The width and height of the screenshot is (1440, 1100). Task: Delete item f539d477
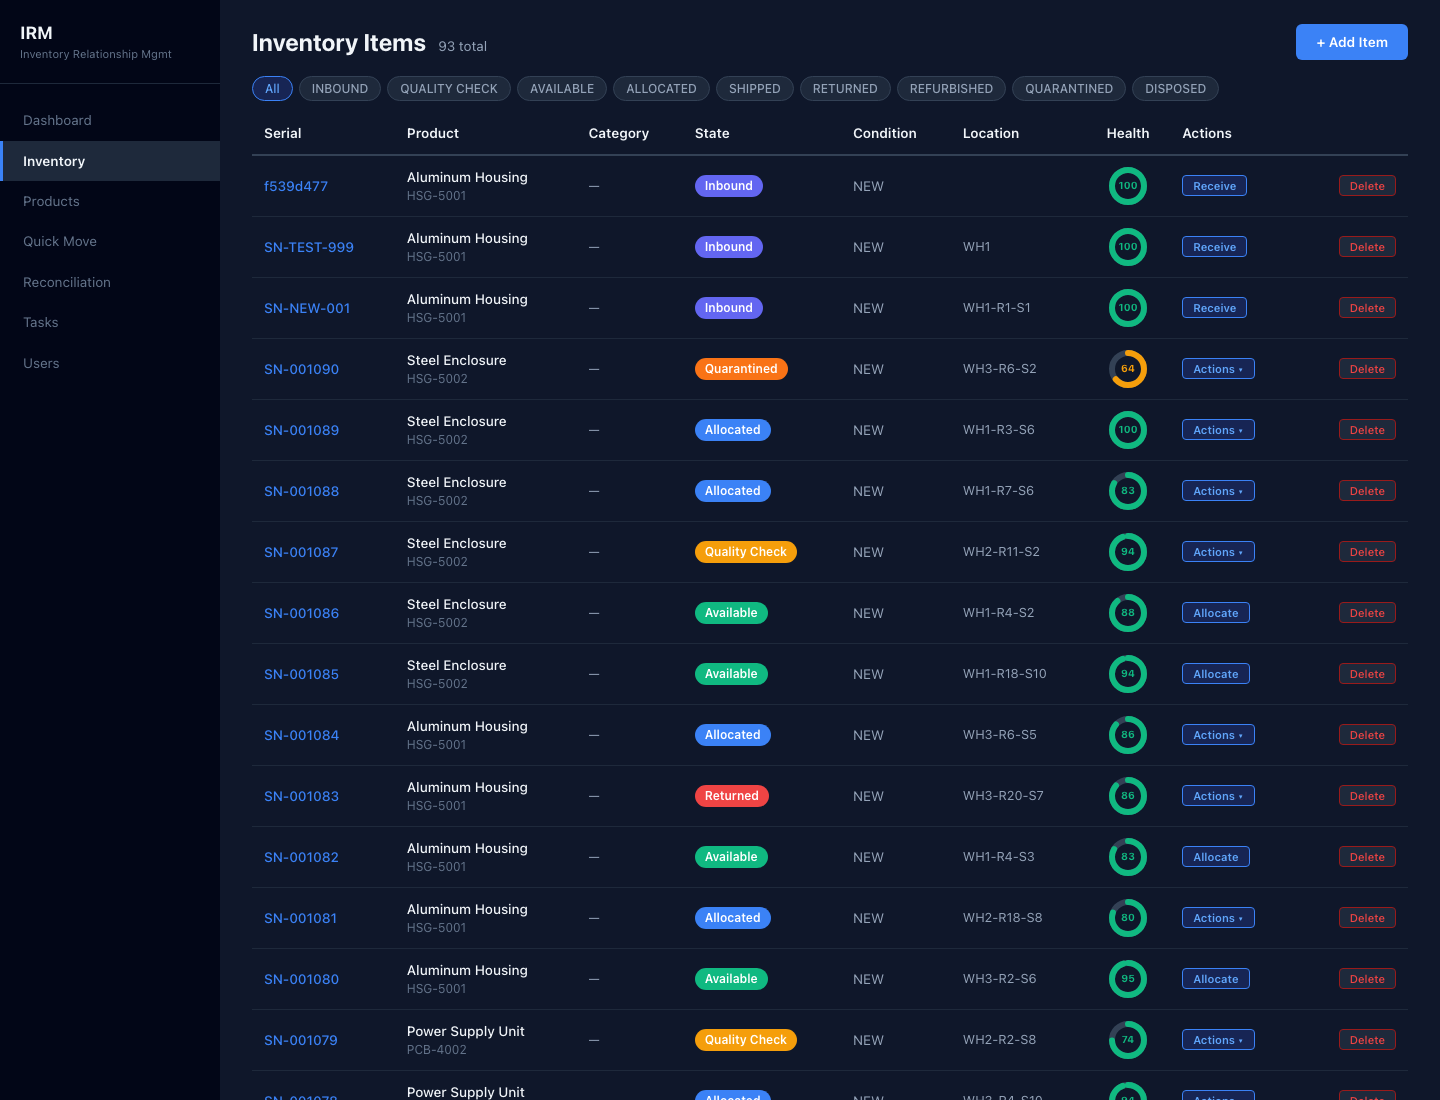coord(1367,186)
